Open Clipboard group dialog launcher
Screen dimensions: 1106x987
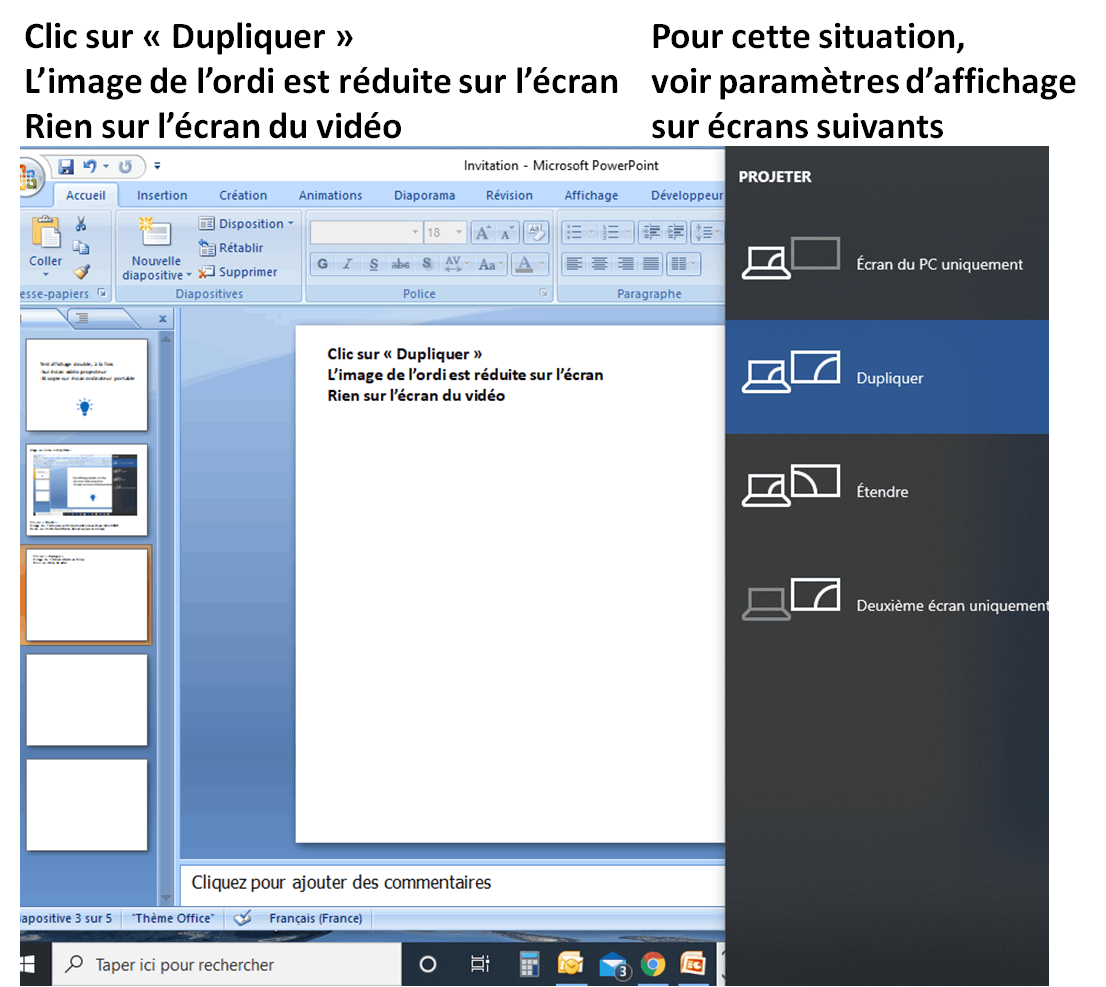pyautogui.click(x=102, y=293)
